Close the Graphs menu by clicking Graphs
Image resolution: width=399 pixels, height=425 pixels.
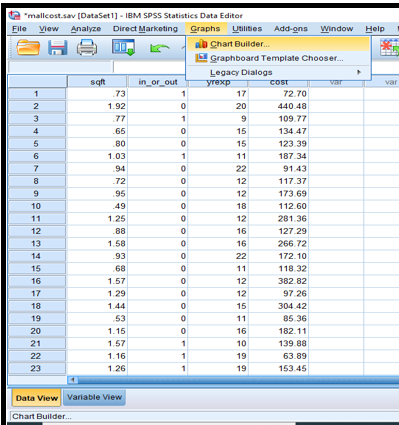pyautogui.click(x=205, y=29)
